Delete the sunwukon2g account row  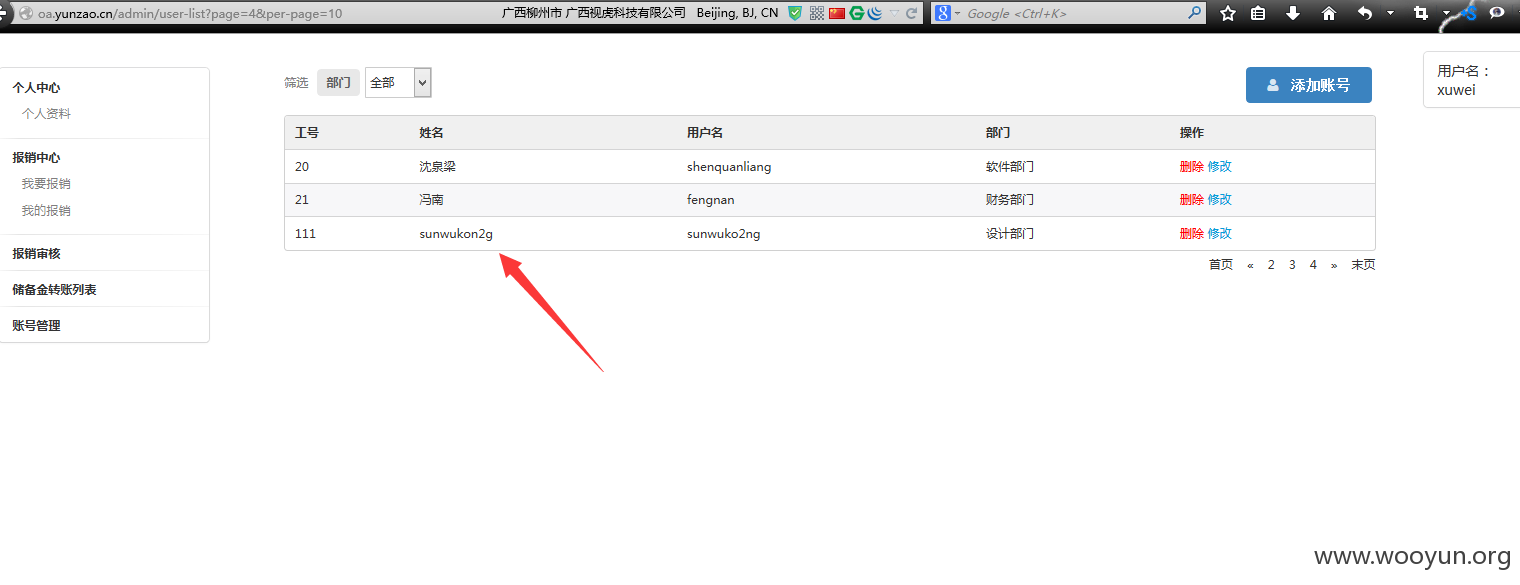(x=1191, y=234)
